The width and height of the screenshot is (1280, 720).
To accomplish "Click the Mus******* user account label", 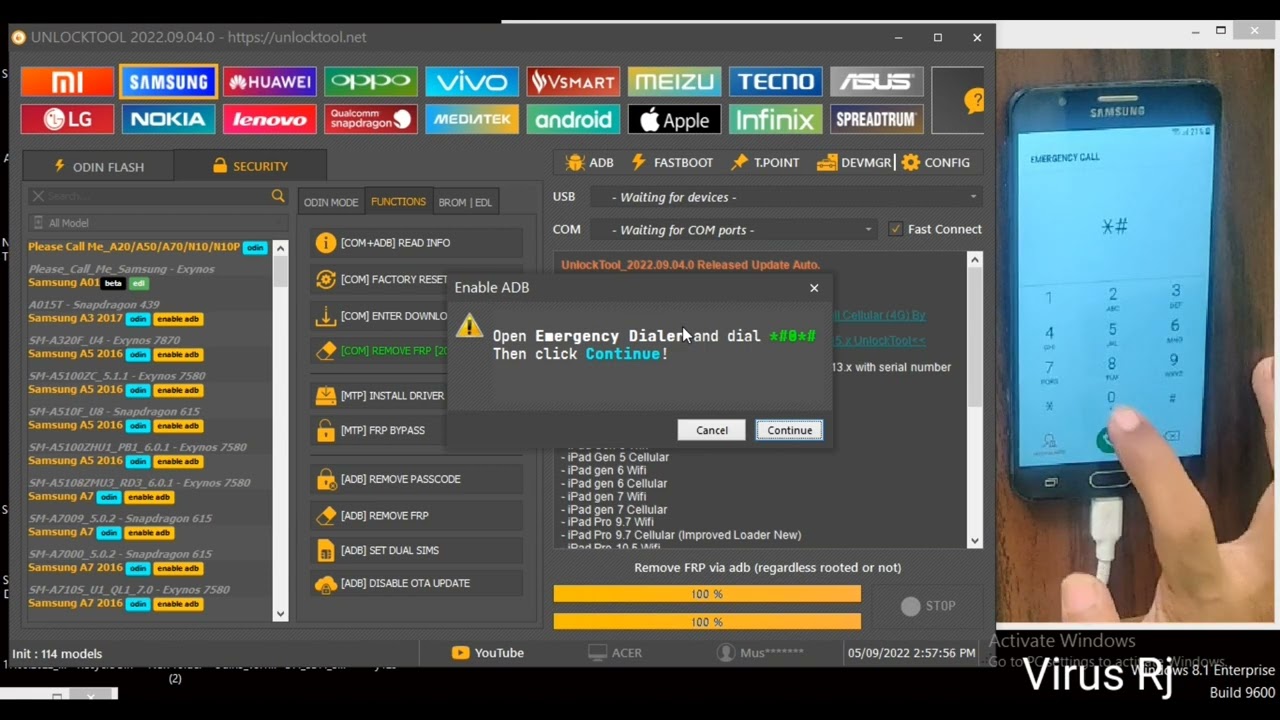I will tap(761, 653).
